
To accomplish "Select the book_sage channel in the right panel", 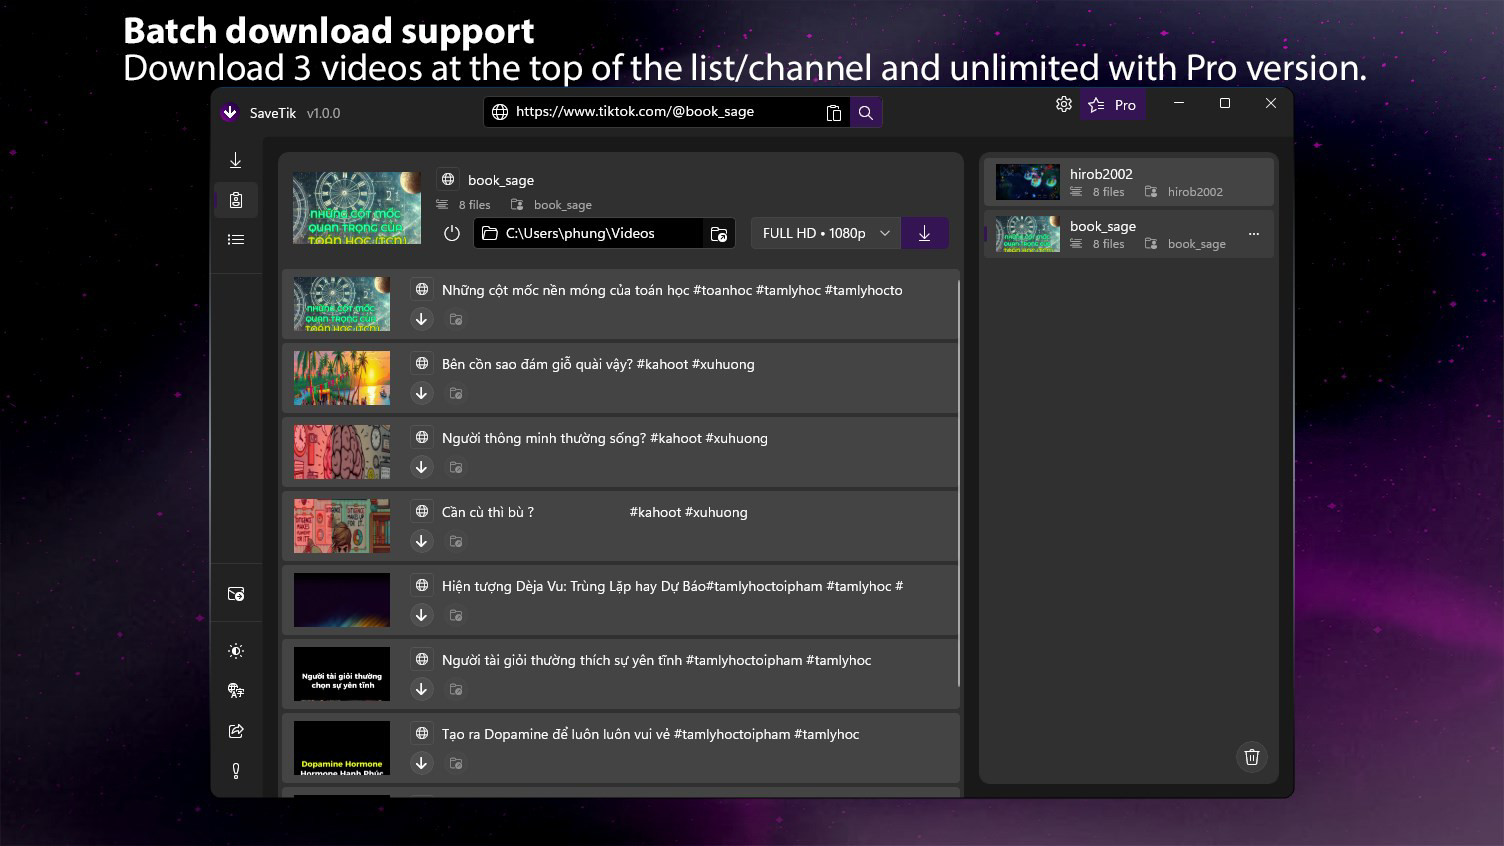I will pyautogui.click(x=1129, y=234).
